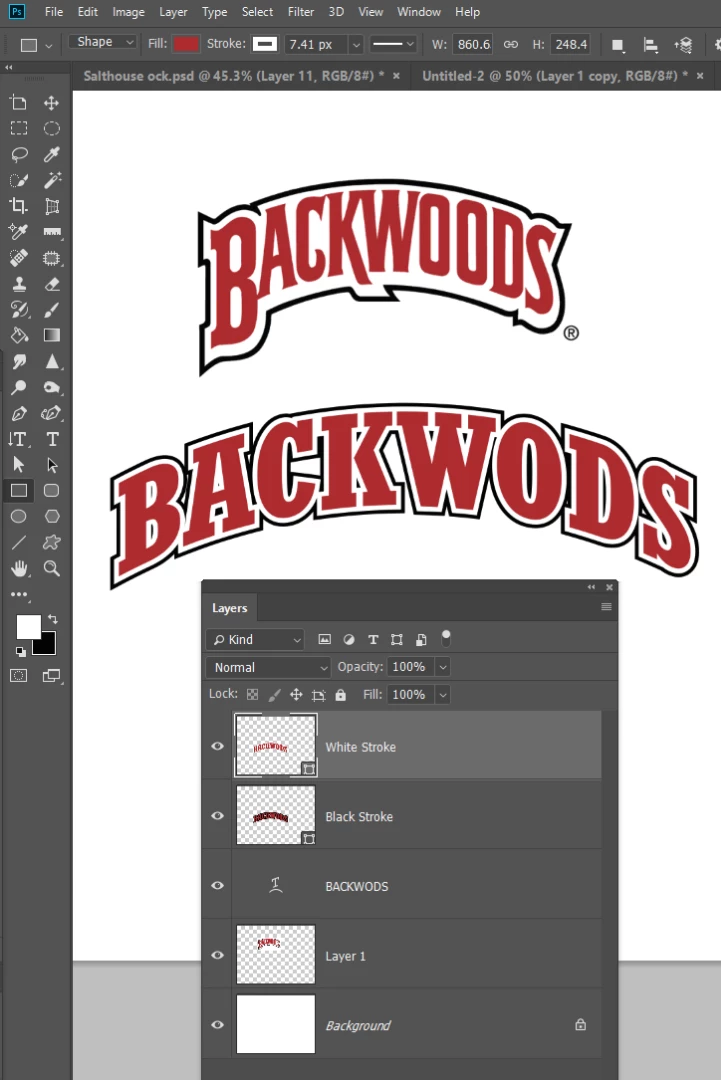The image size is (721, 1080).
Task: Select the Brush tool
Action: (x=52, y=310)
